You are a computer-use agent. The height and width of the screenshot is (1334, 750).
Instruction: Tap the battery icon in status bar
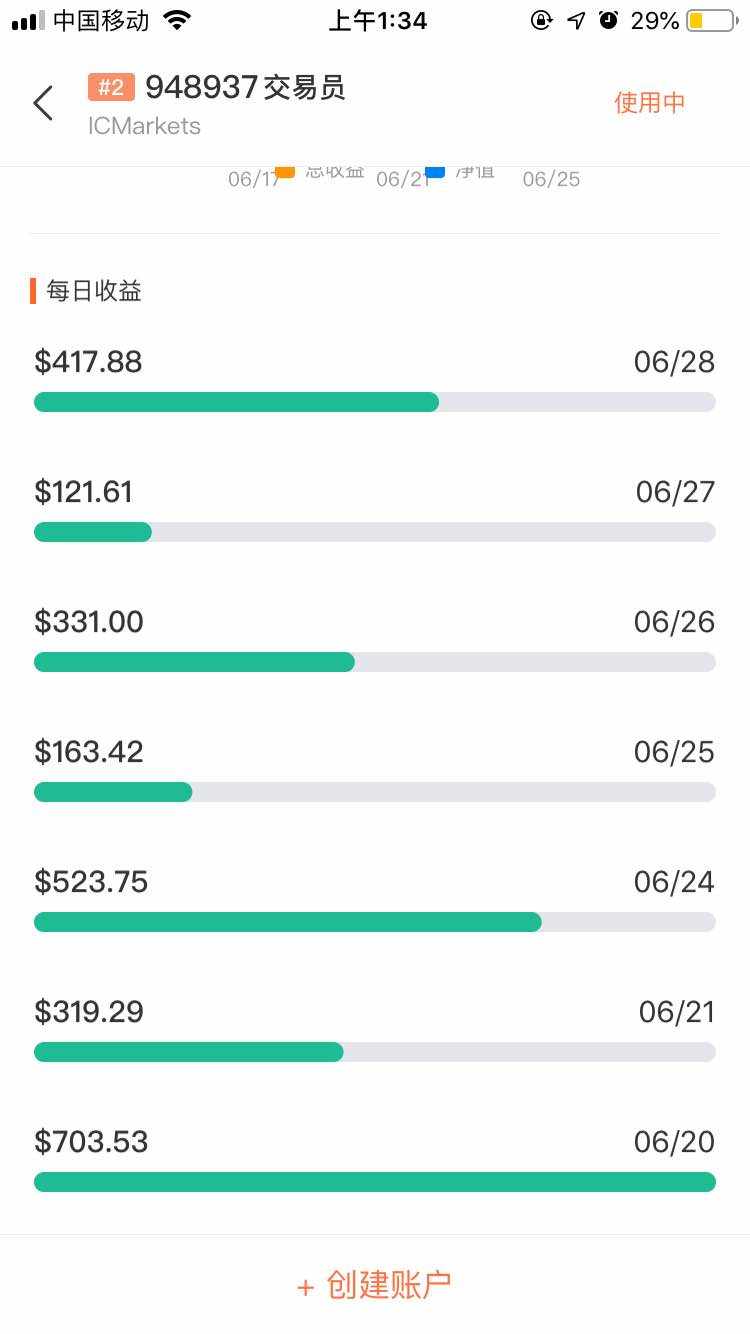[710, 20]
